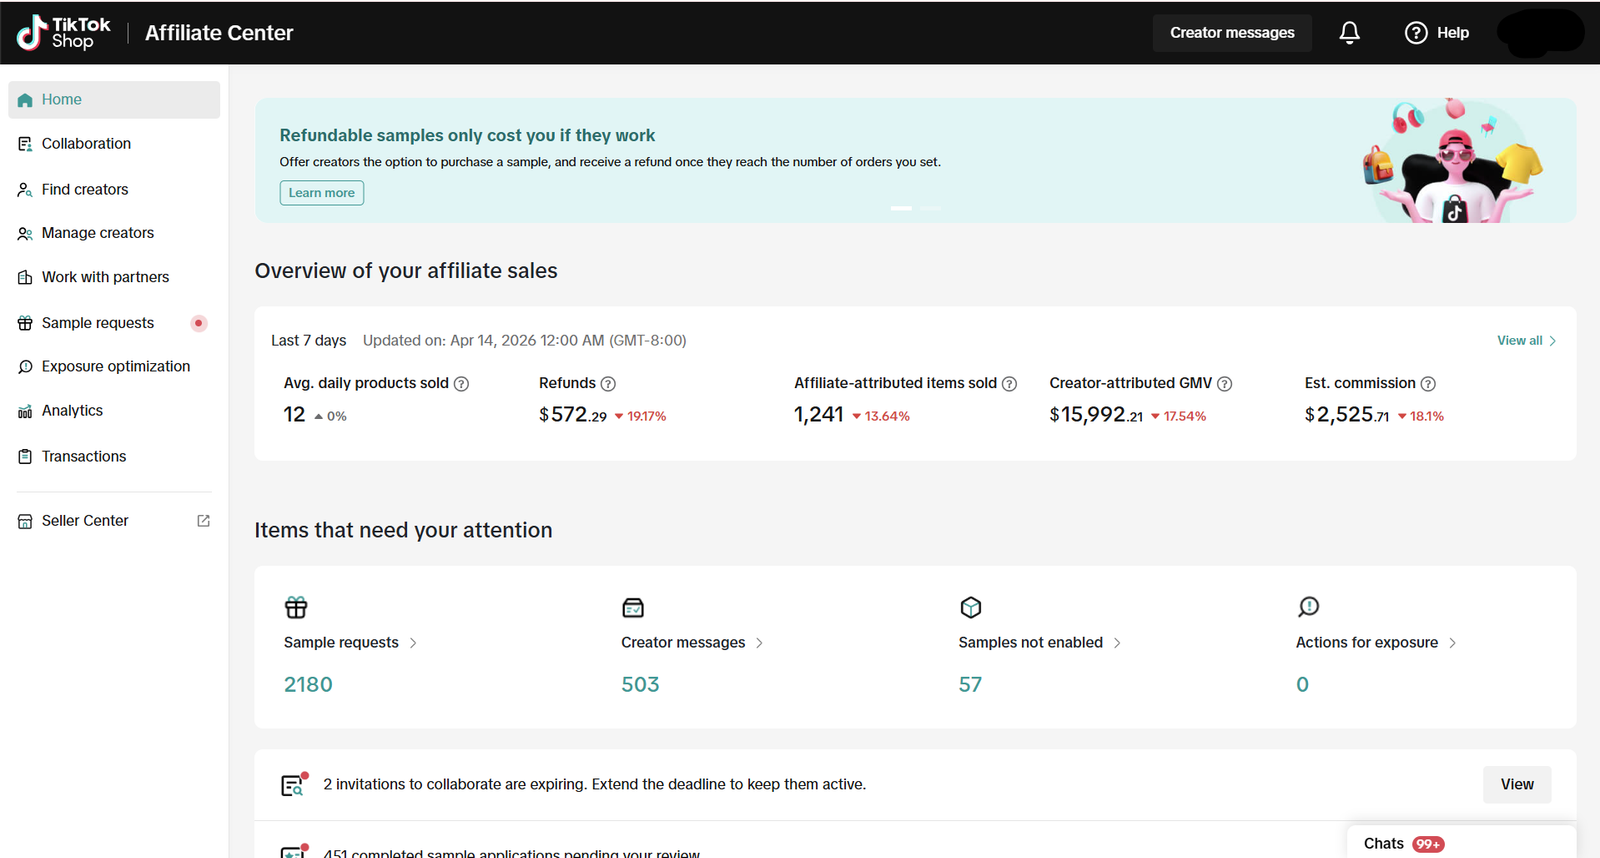Click the Collaboration sidebar icon

(25, 144)
